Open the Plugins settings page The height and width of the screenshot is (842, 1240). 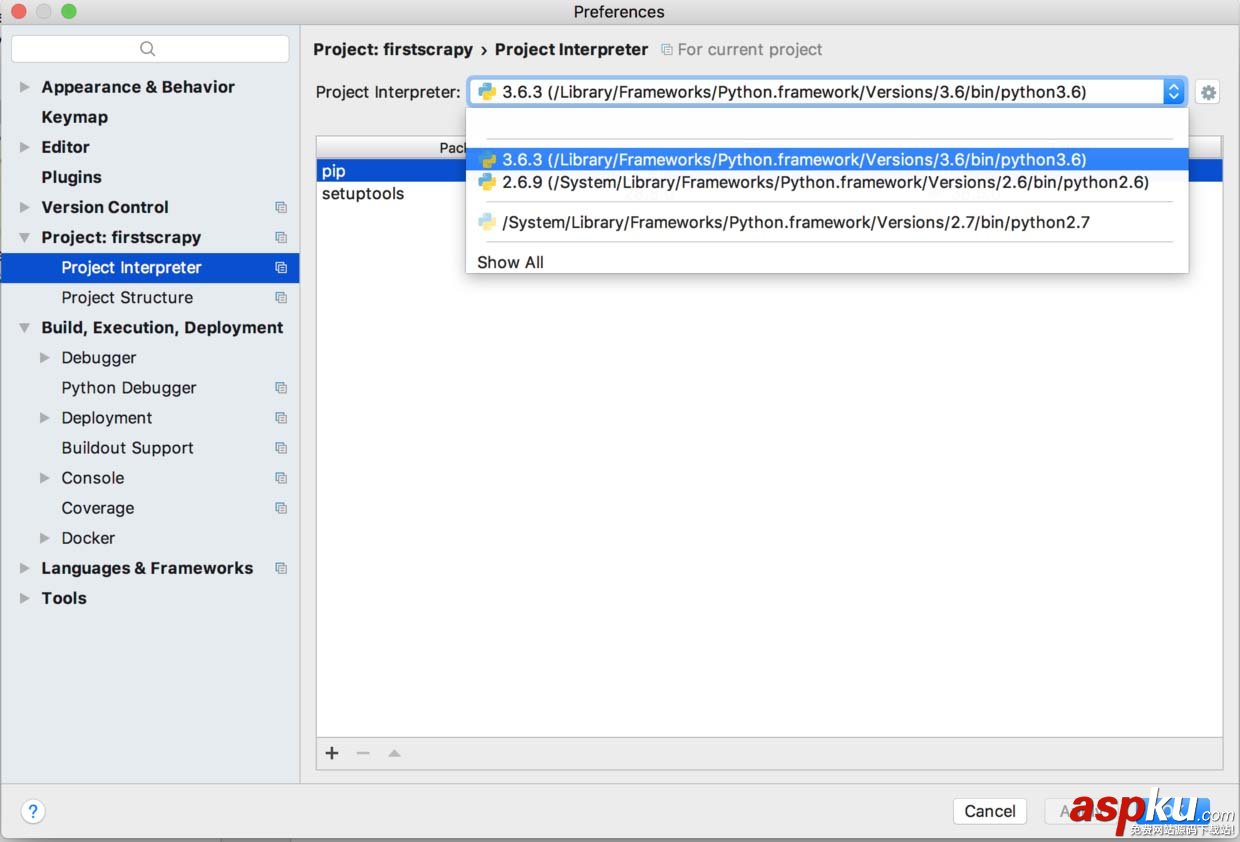tap(71, 177)
